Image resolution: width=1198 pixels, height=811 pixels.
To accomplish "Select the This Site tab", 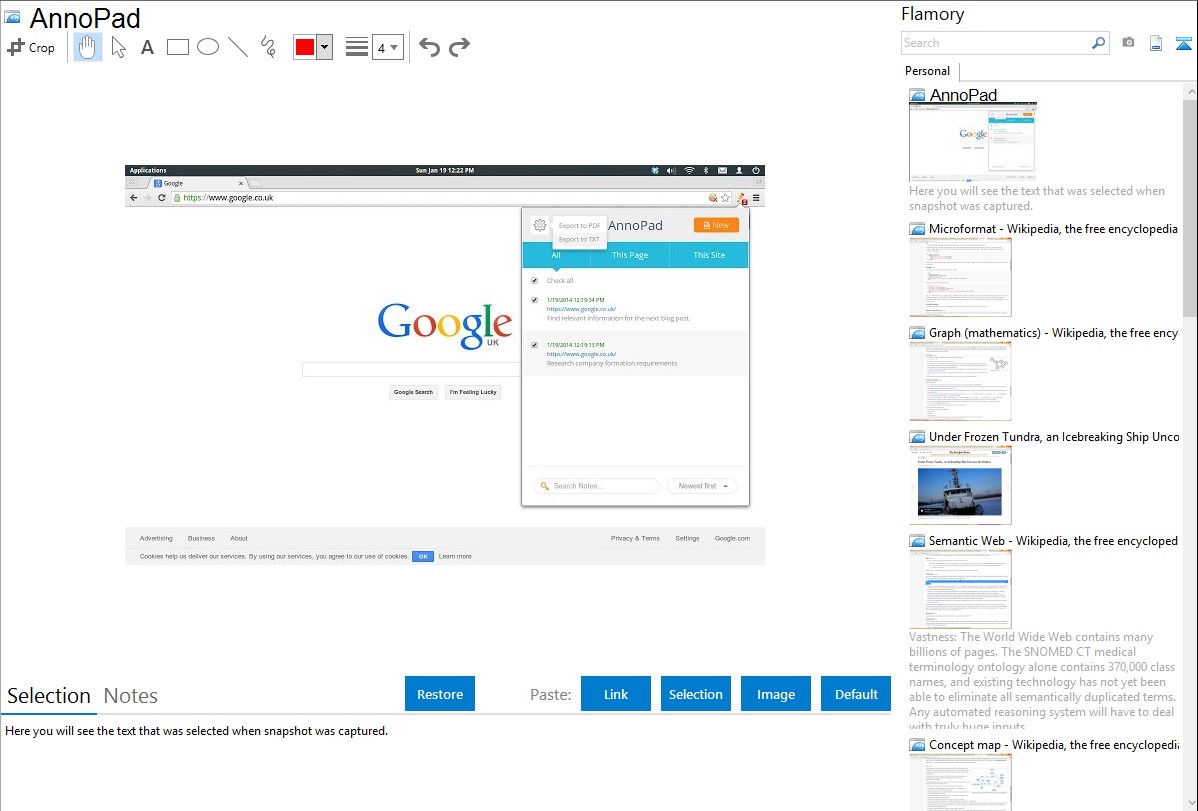I will point(709,255).
